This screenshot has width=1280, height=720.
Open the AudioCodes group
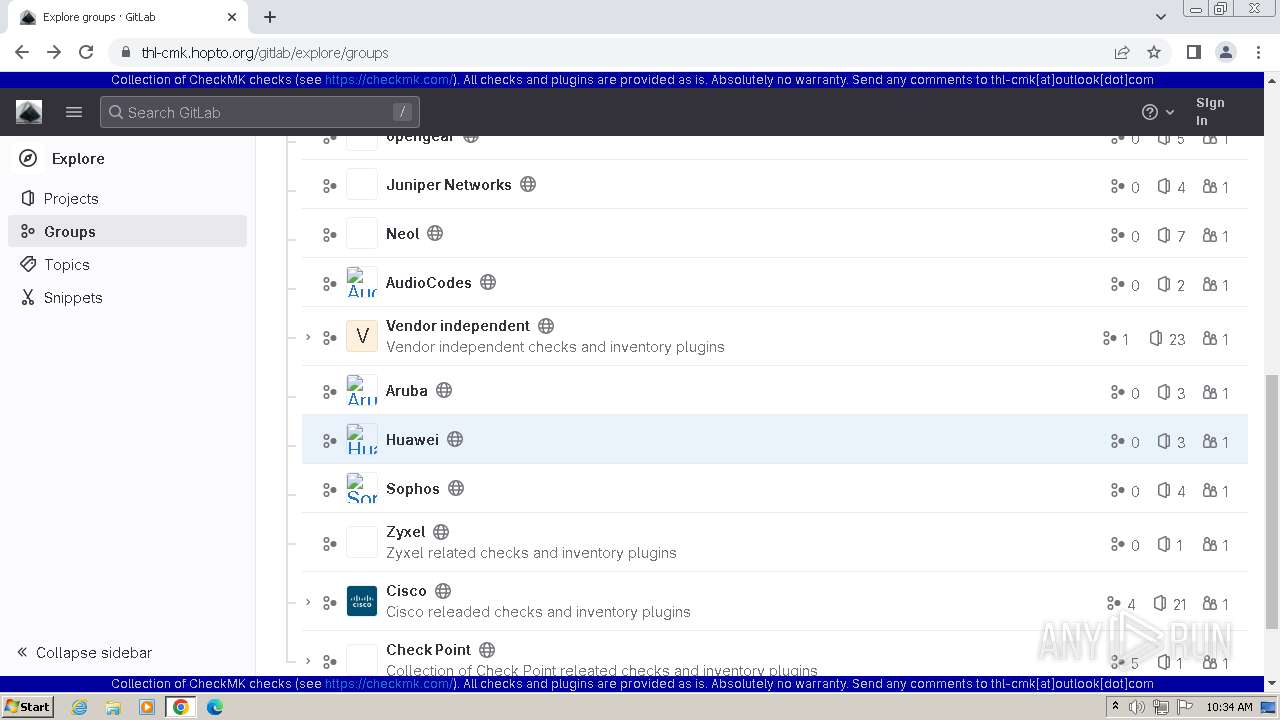point(429,282)
